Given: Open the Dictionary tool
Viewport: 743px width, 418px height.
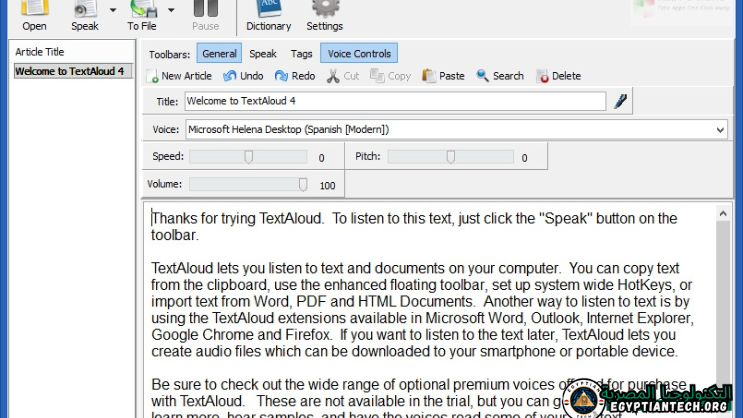Looking at the screenshot, I should click(x=269, y=16).
